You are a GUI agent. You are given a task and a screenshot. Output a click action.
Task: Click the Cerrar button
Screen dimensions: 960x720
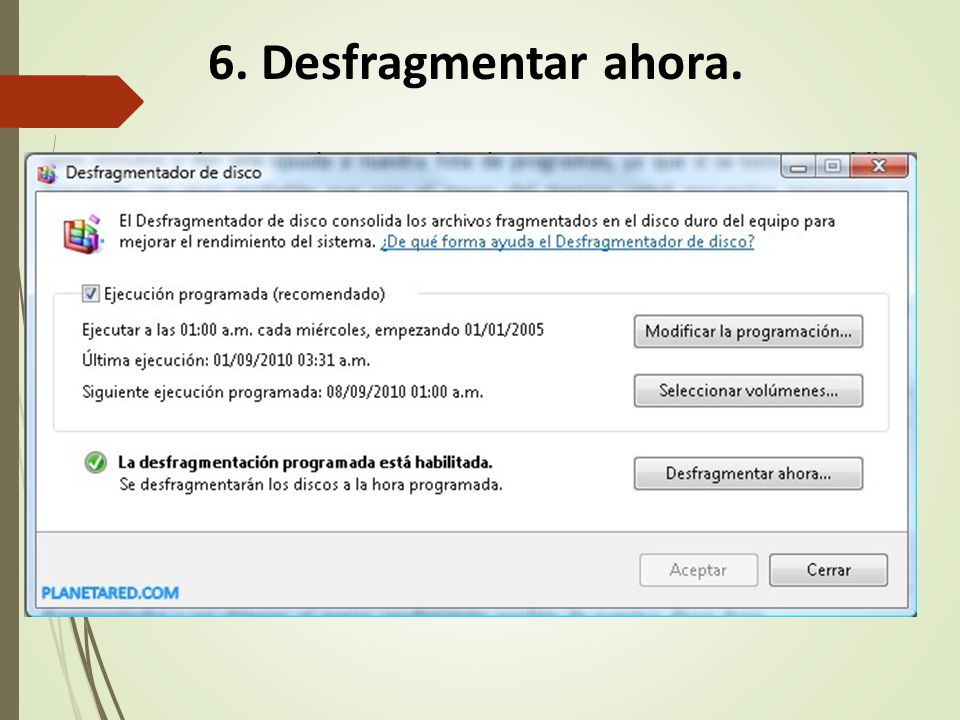click(x=828, y=570)
